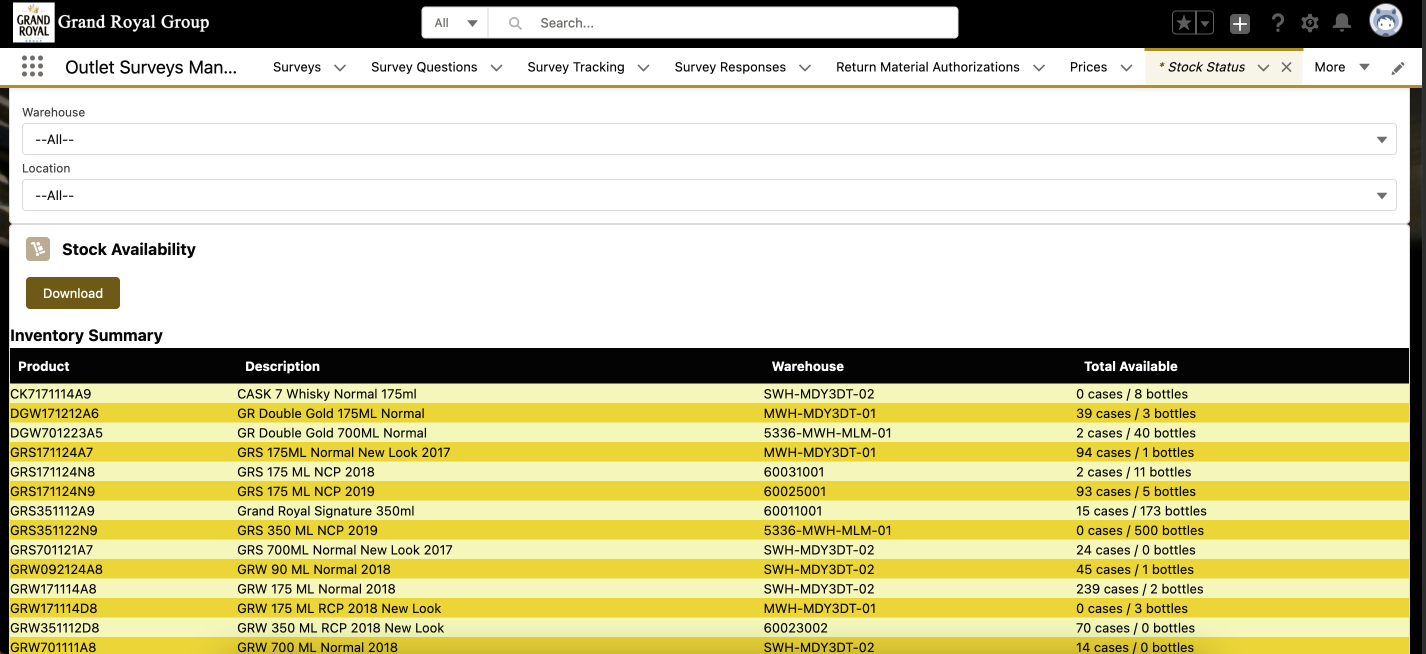Viewport: 1426px width, 654px height.
Task: Open the More navigation menu
Action: tap(1342, 67)
